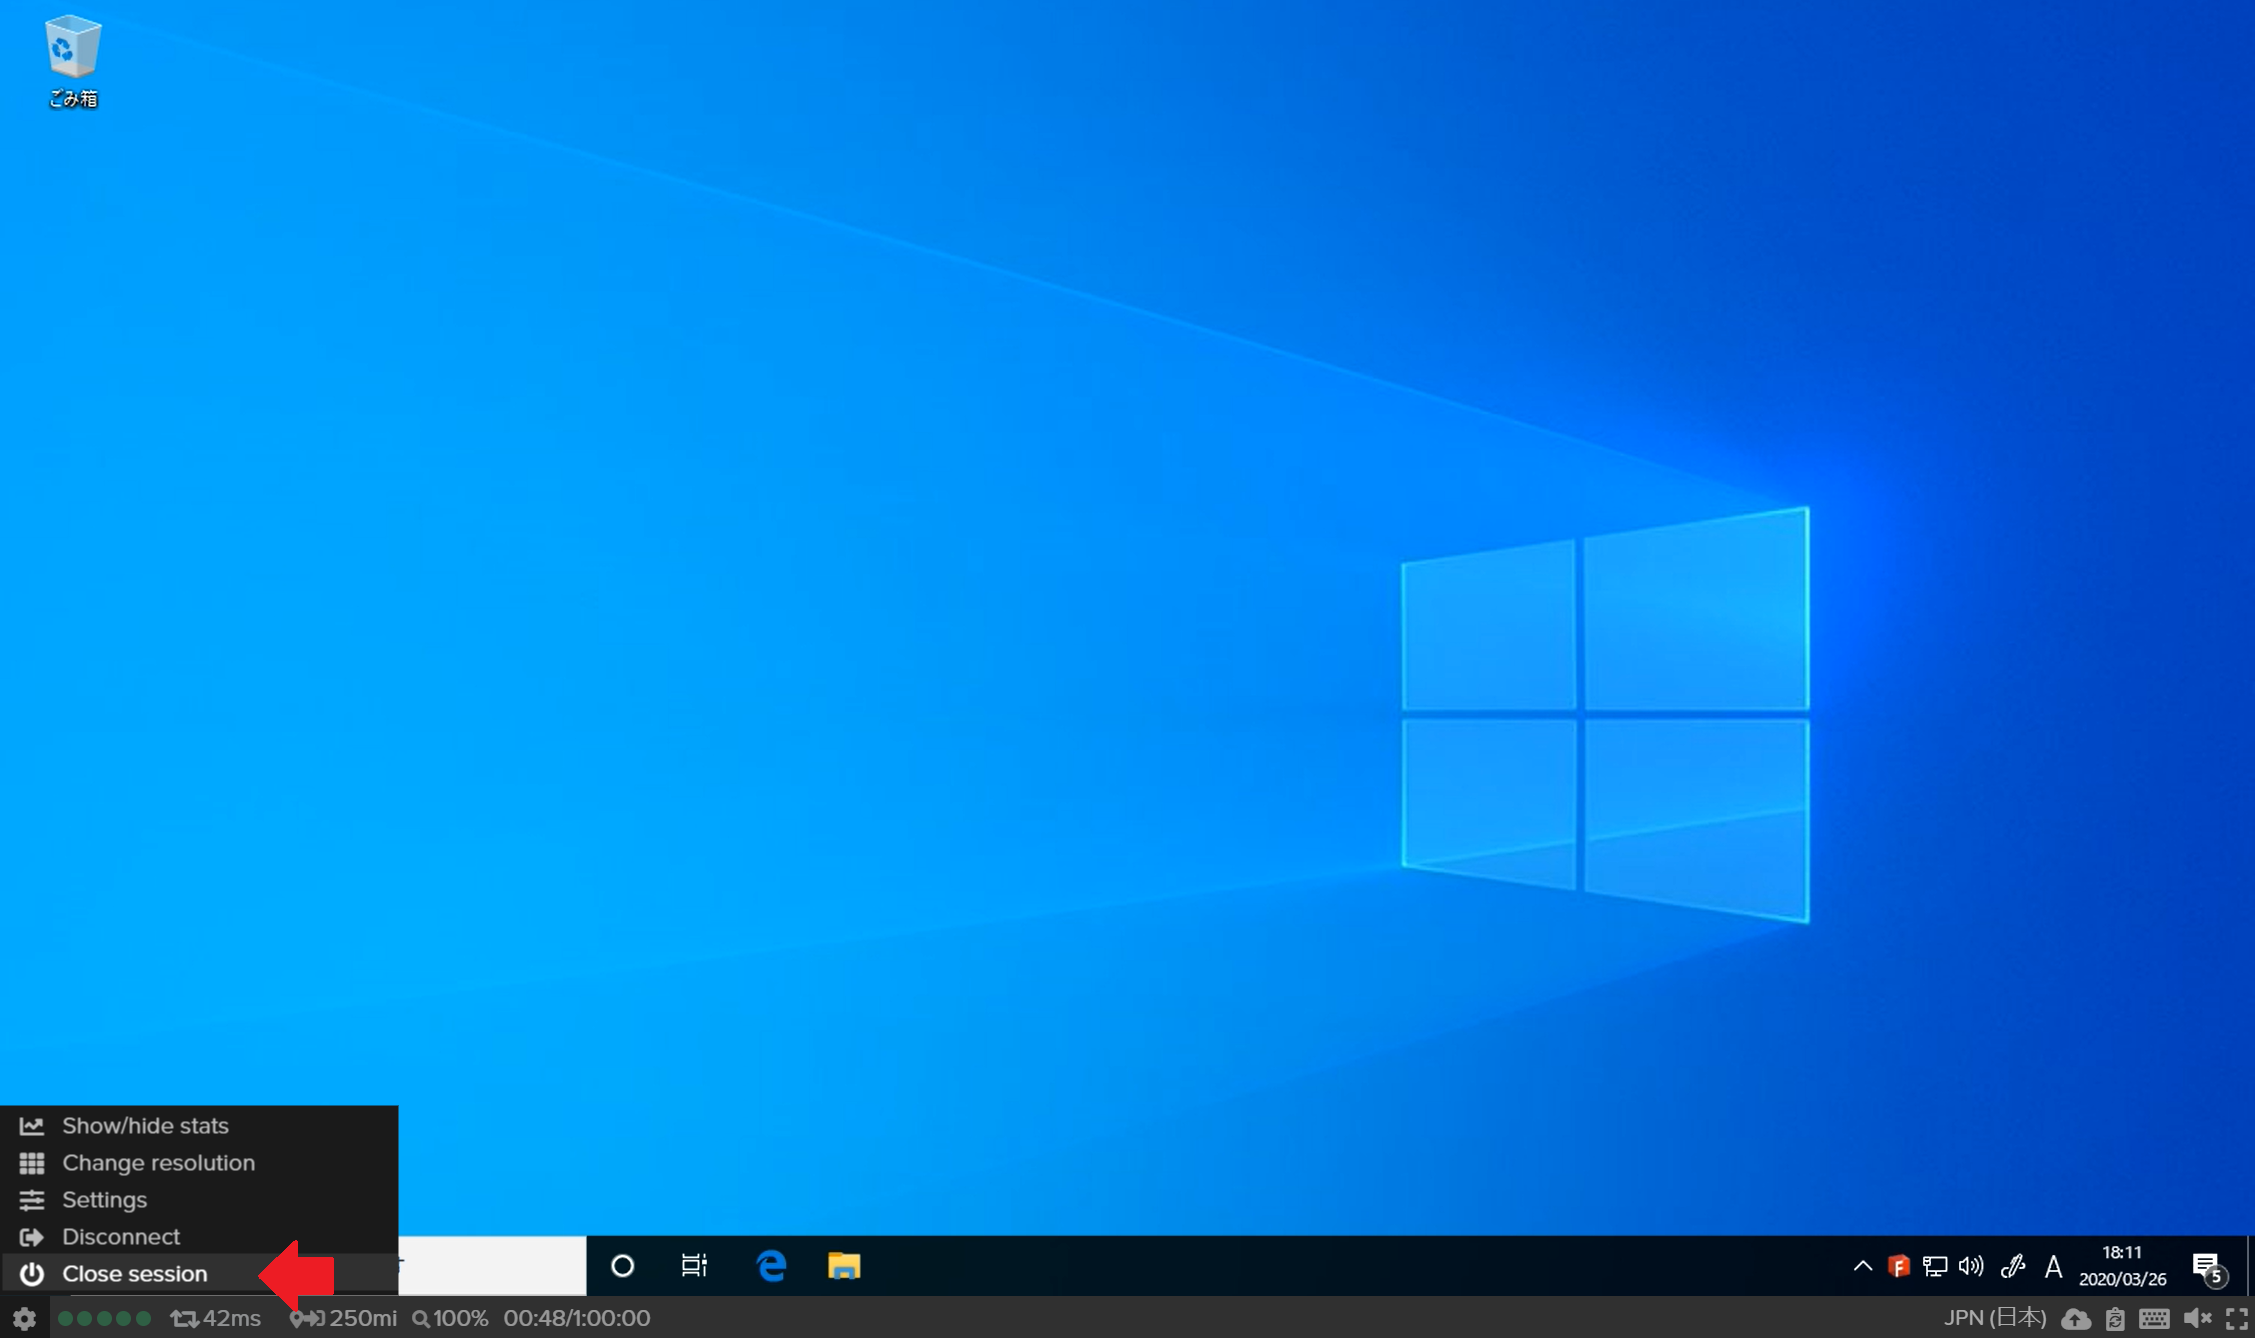The image size is (2256, 1338).
Task: Open network status tray icon
Action: coord(1934,1267)
